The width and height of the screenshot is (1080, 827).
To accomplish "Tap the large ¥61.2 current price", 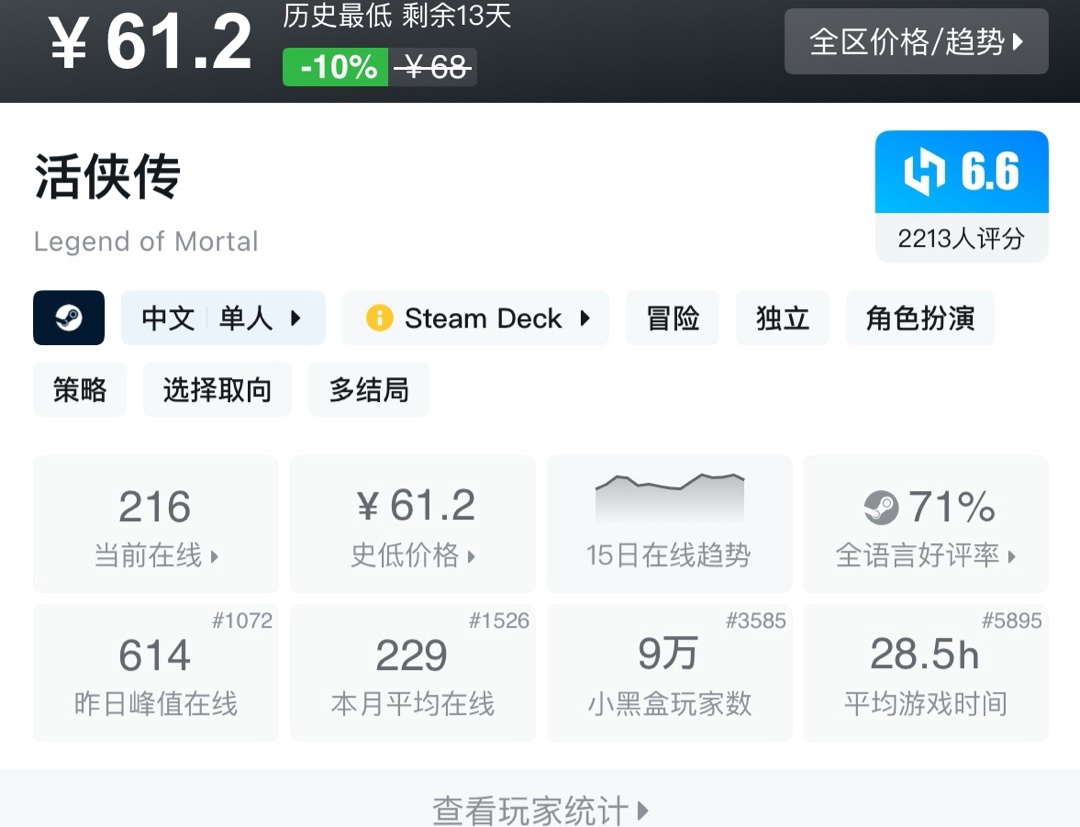I will tap(149, 43).
